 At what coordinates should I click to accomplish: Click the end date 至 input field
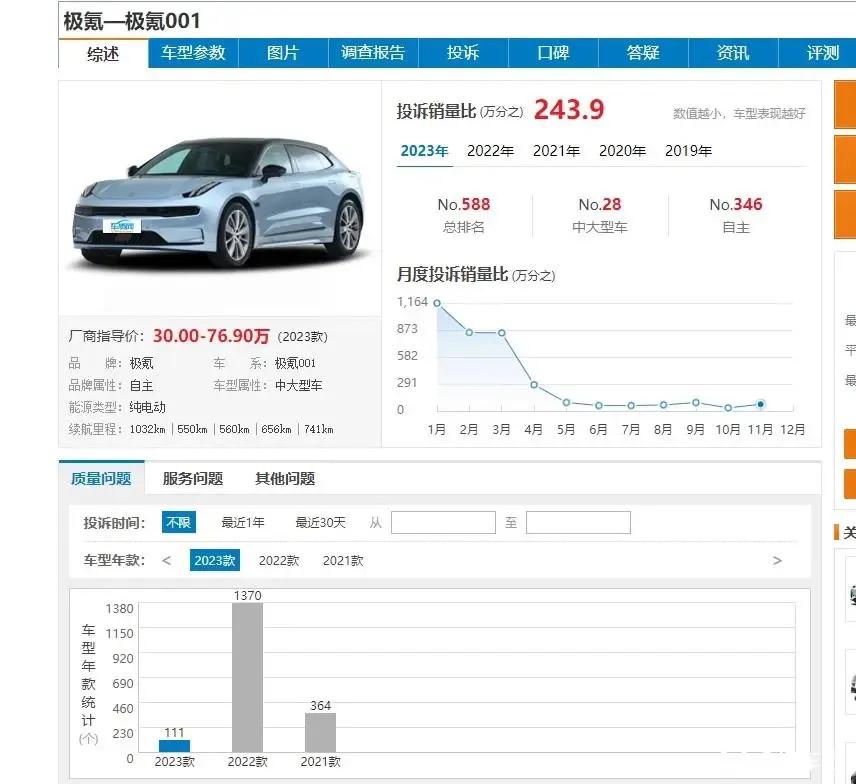coord(578,522)
